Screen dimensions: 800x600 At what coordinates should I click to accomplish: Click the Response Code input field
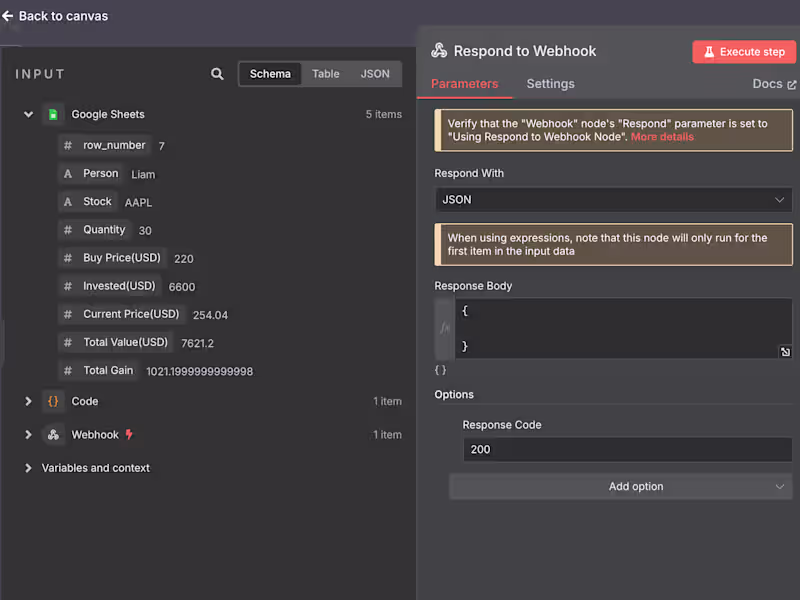(x=627, y=450)
